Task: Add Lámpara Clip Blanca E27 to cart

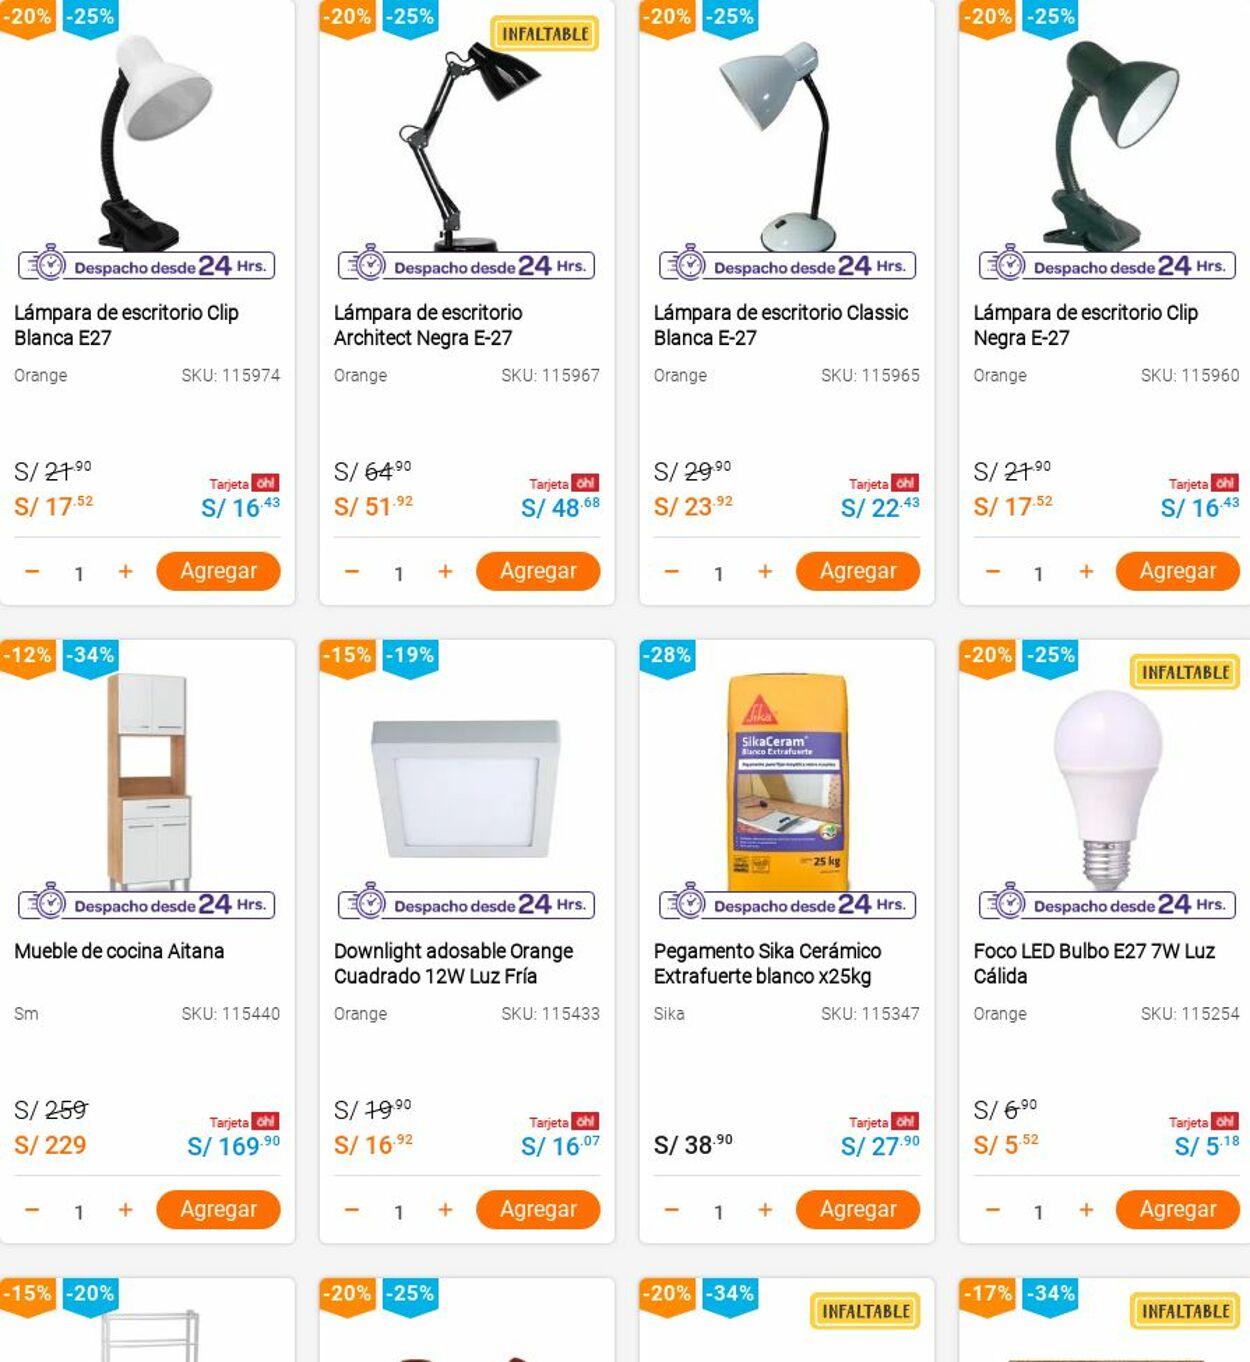Action: [x=218, y=571]
